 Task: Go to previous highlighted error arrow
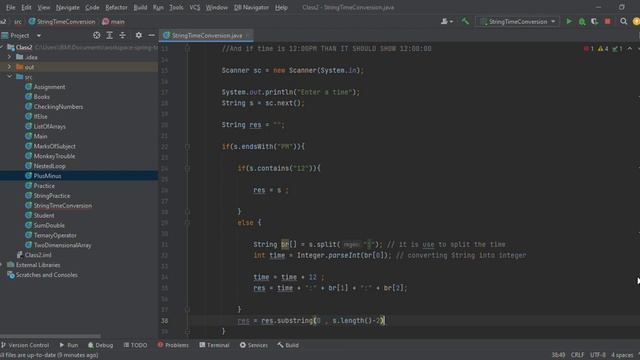pyautogui.click(x=630, y=49)
